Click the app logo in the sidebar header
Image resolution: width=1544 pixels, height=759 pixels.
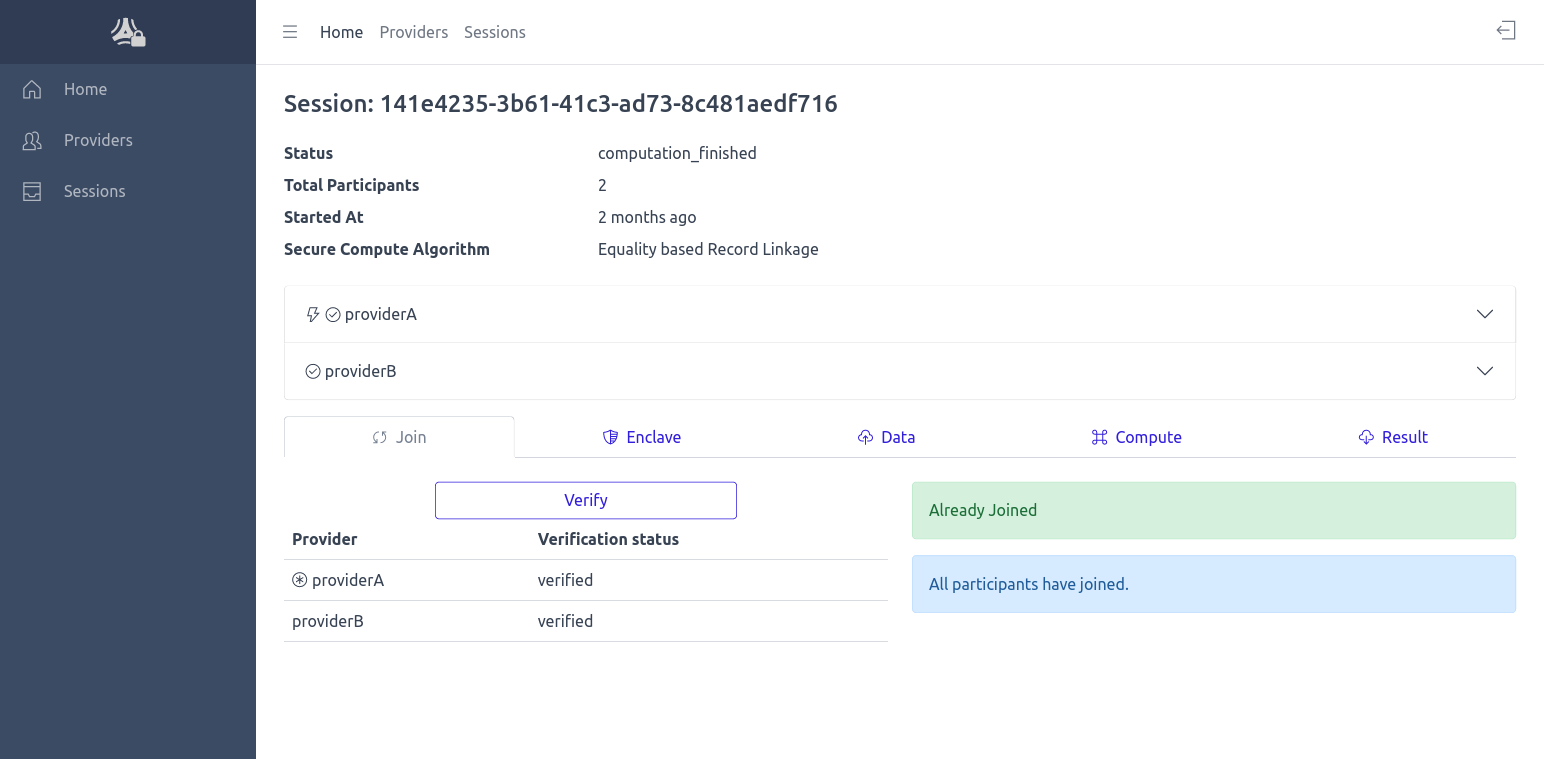click(127, 31)
